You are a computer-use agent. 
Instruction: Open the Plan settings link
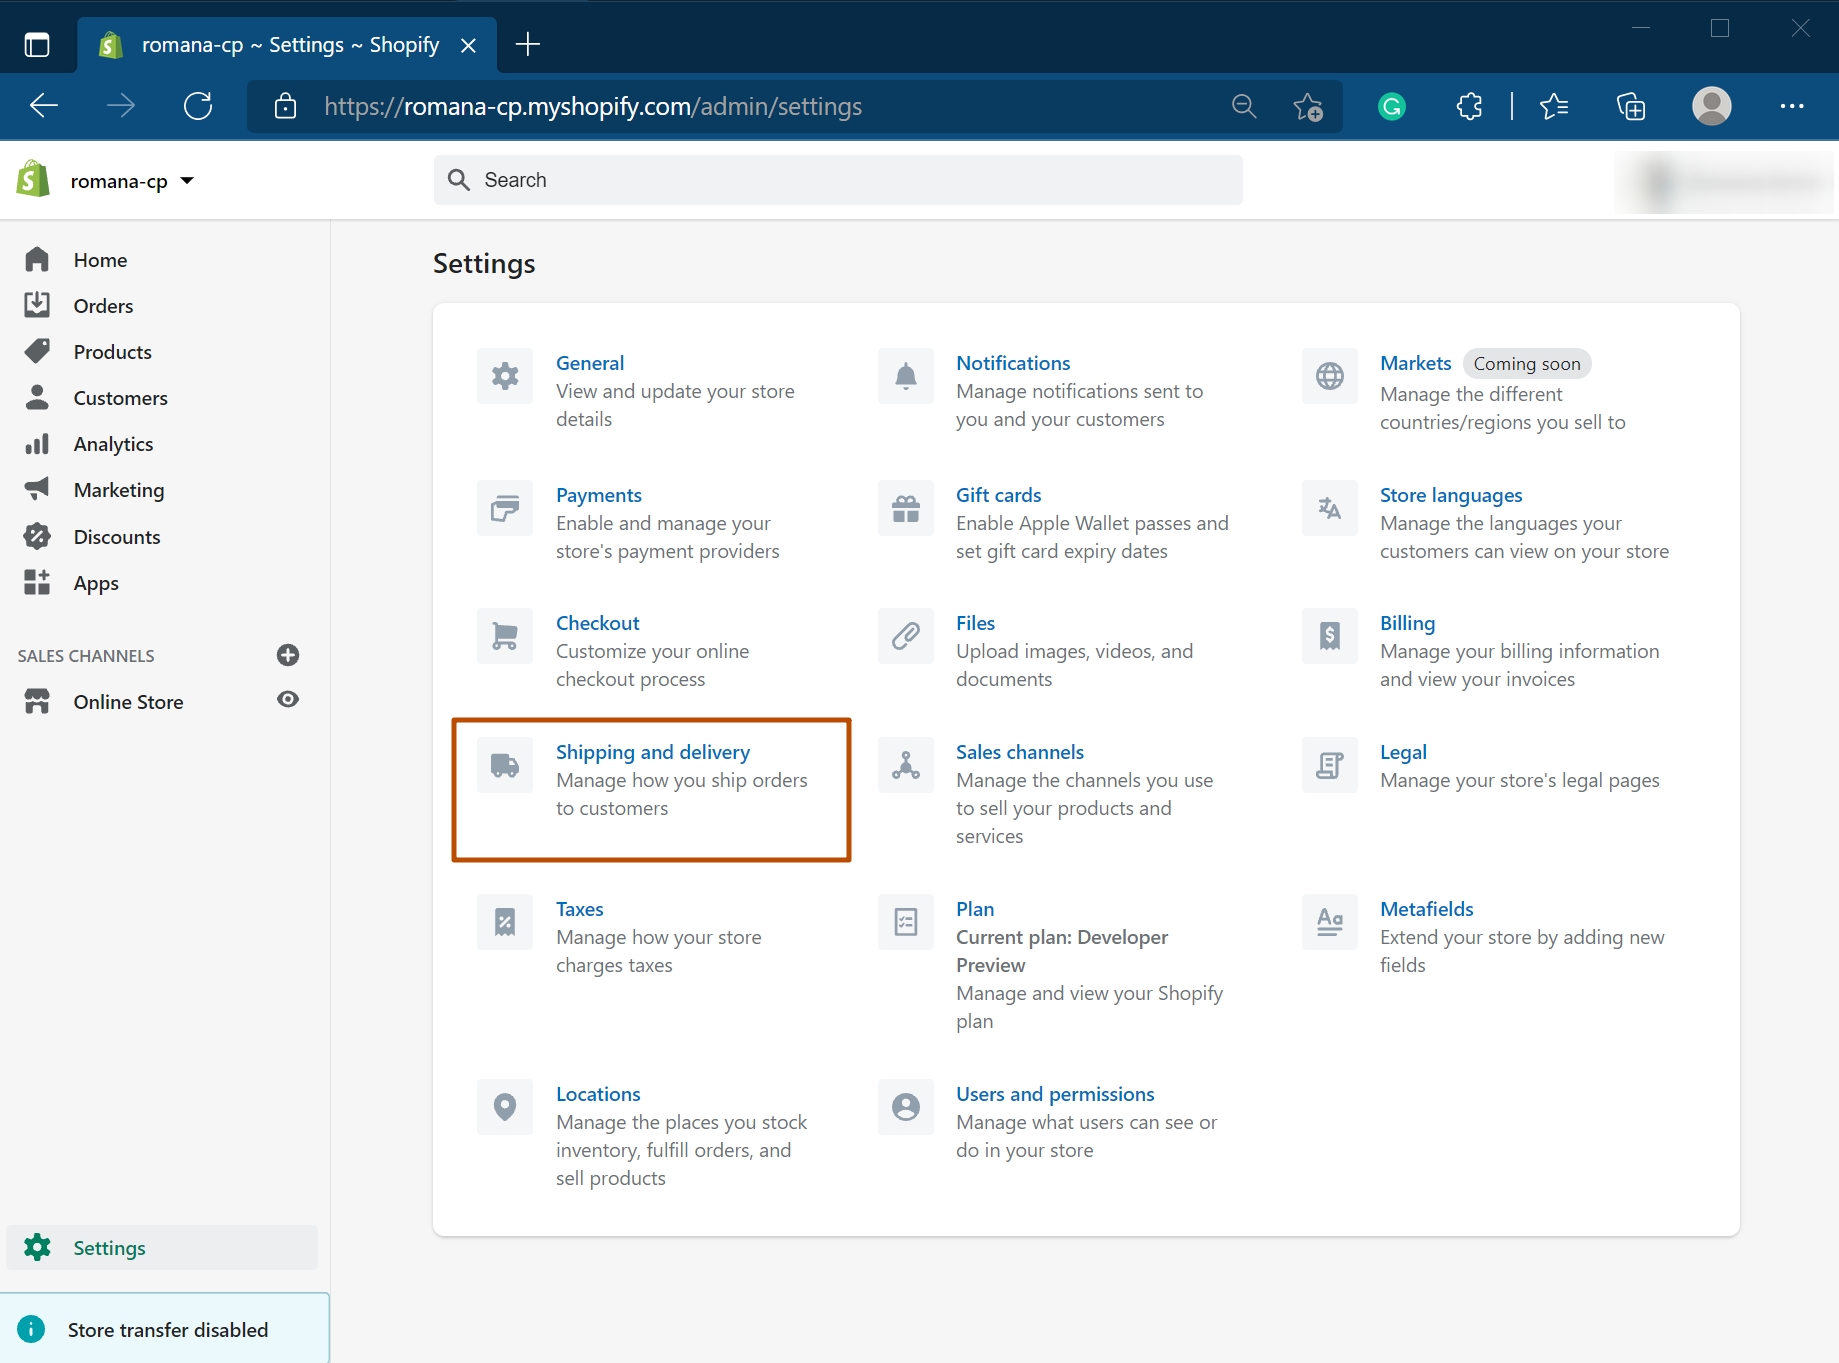pos(975,909)
